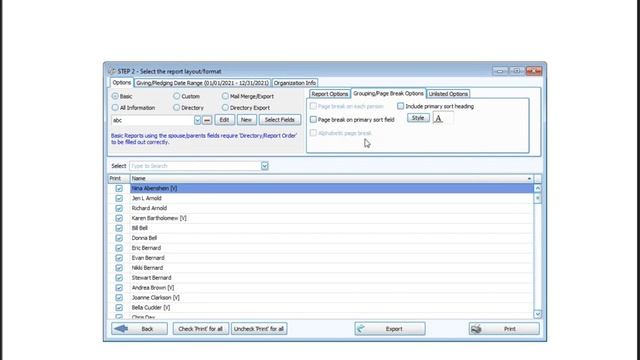Click the font style 'A' icon
This screenshot has width=640, height=360.
click(x=438, y=119)
